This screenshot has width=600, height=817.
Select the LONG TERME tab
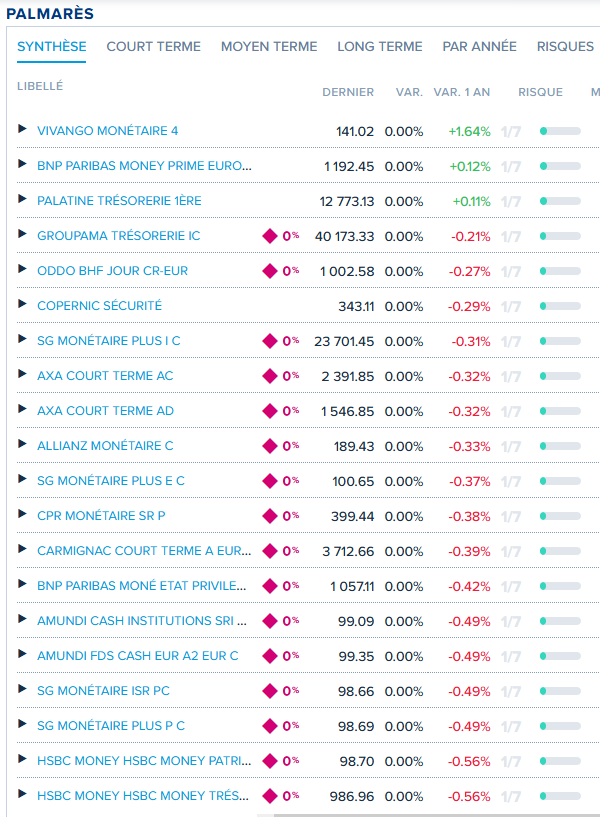tap(380, 46)
